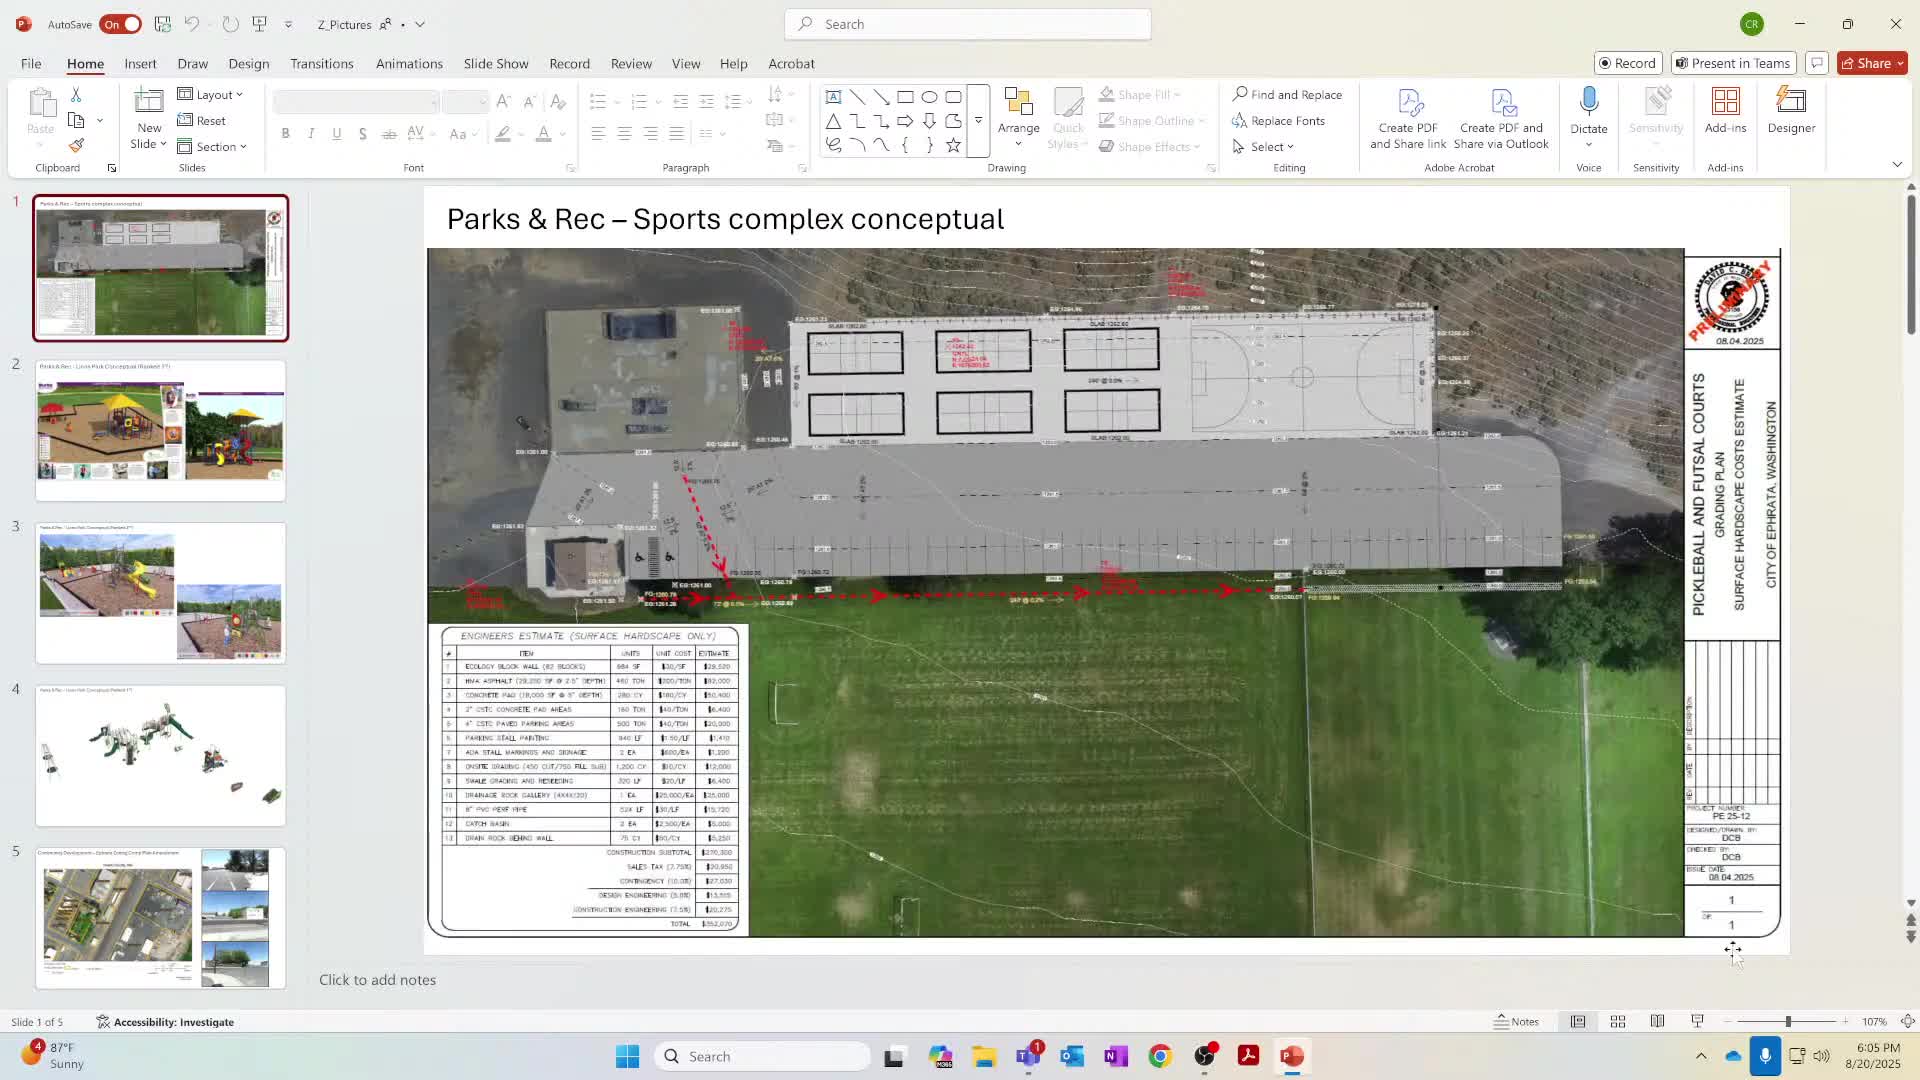Click the Present in Teams button

(1733, 63)
